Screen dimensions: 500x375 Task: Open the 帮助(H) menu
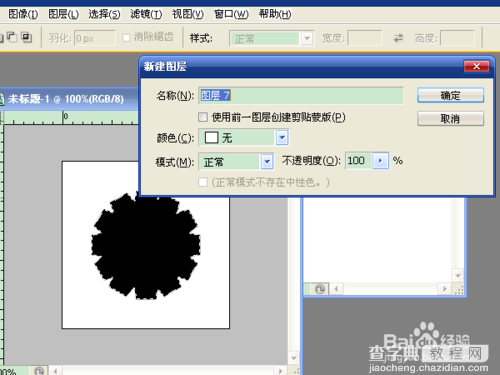[275, 14]
